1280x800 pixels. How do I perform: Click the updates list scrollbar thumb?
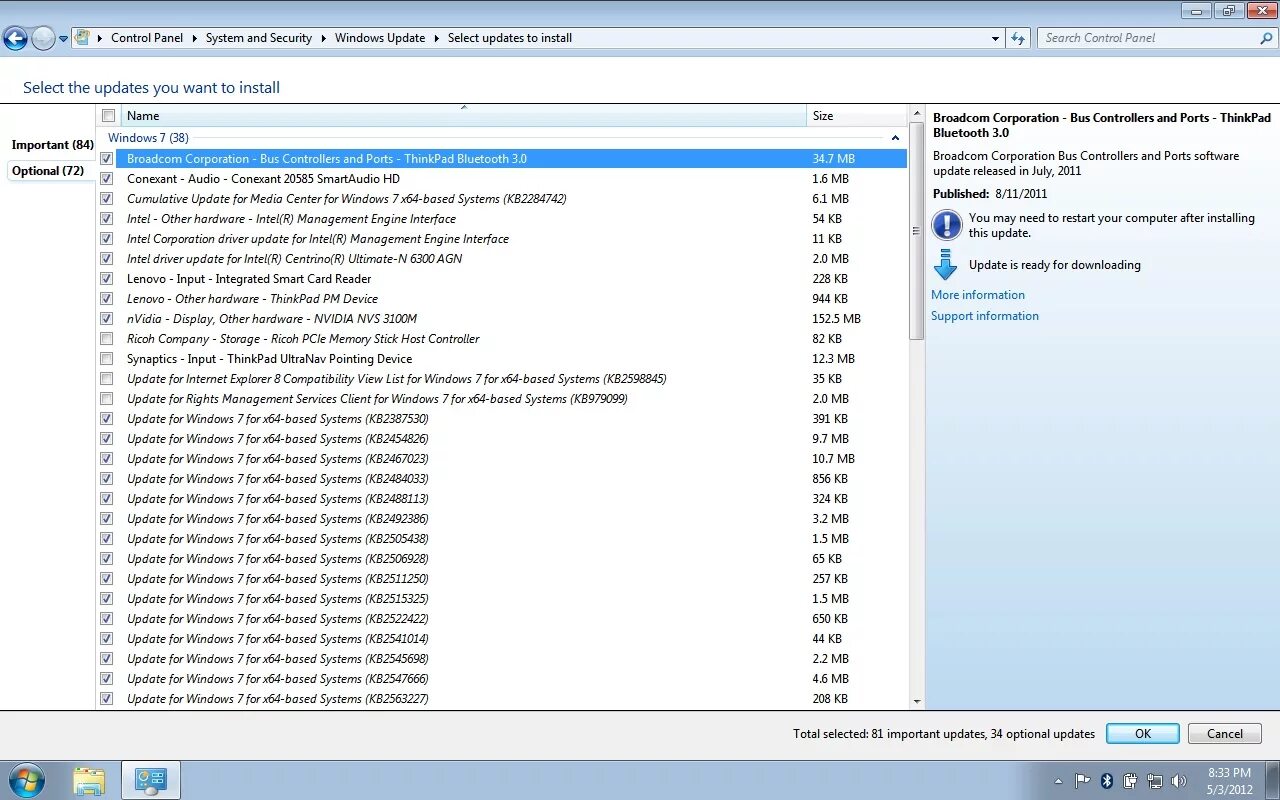[917, 229]
